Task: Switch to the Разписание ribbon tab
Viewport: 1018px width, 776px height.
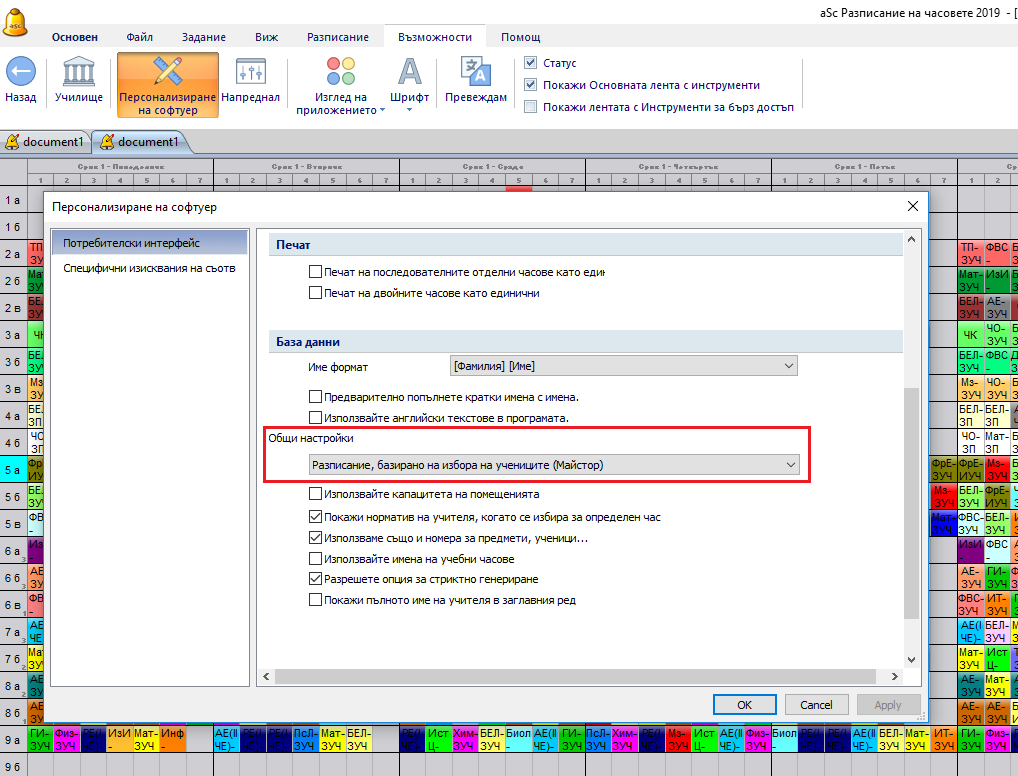Action: (338, 37)
